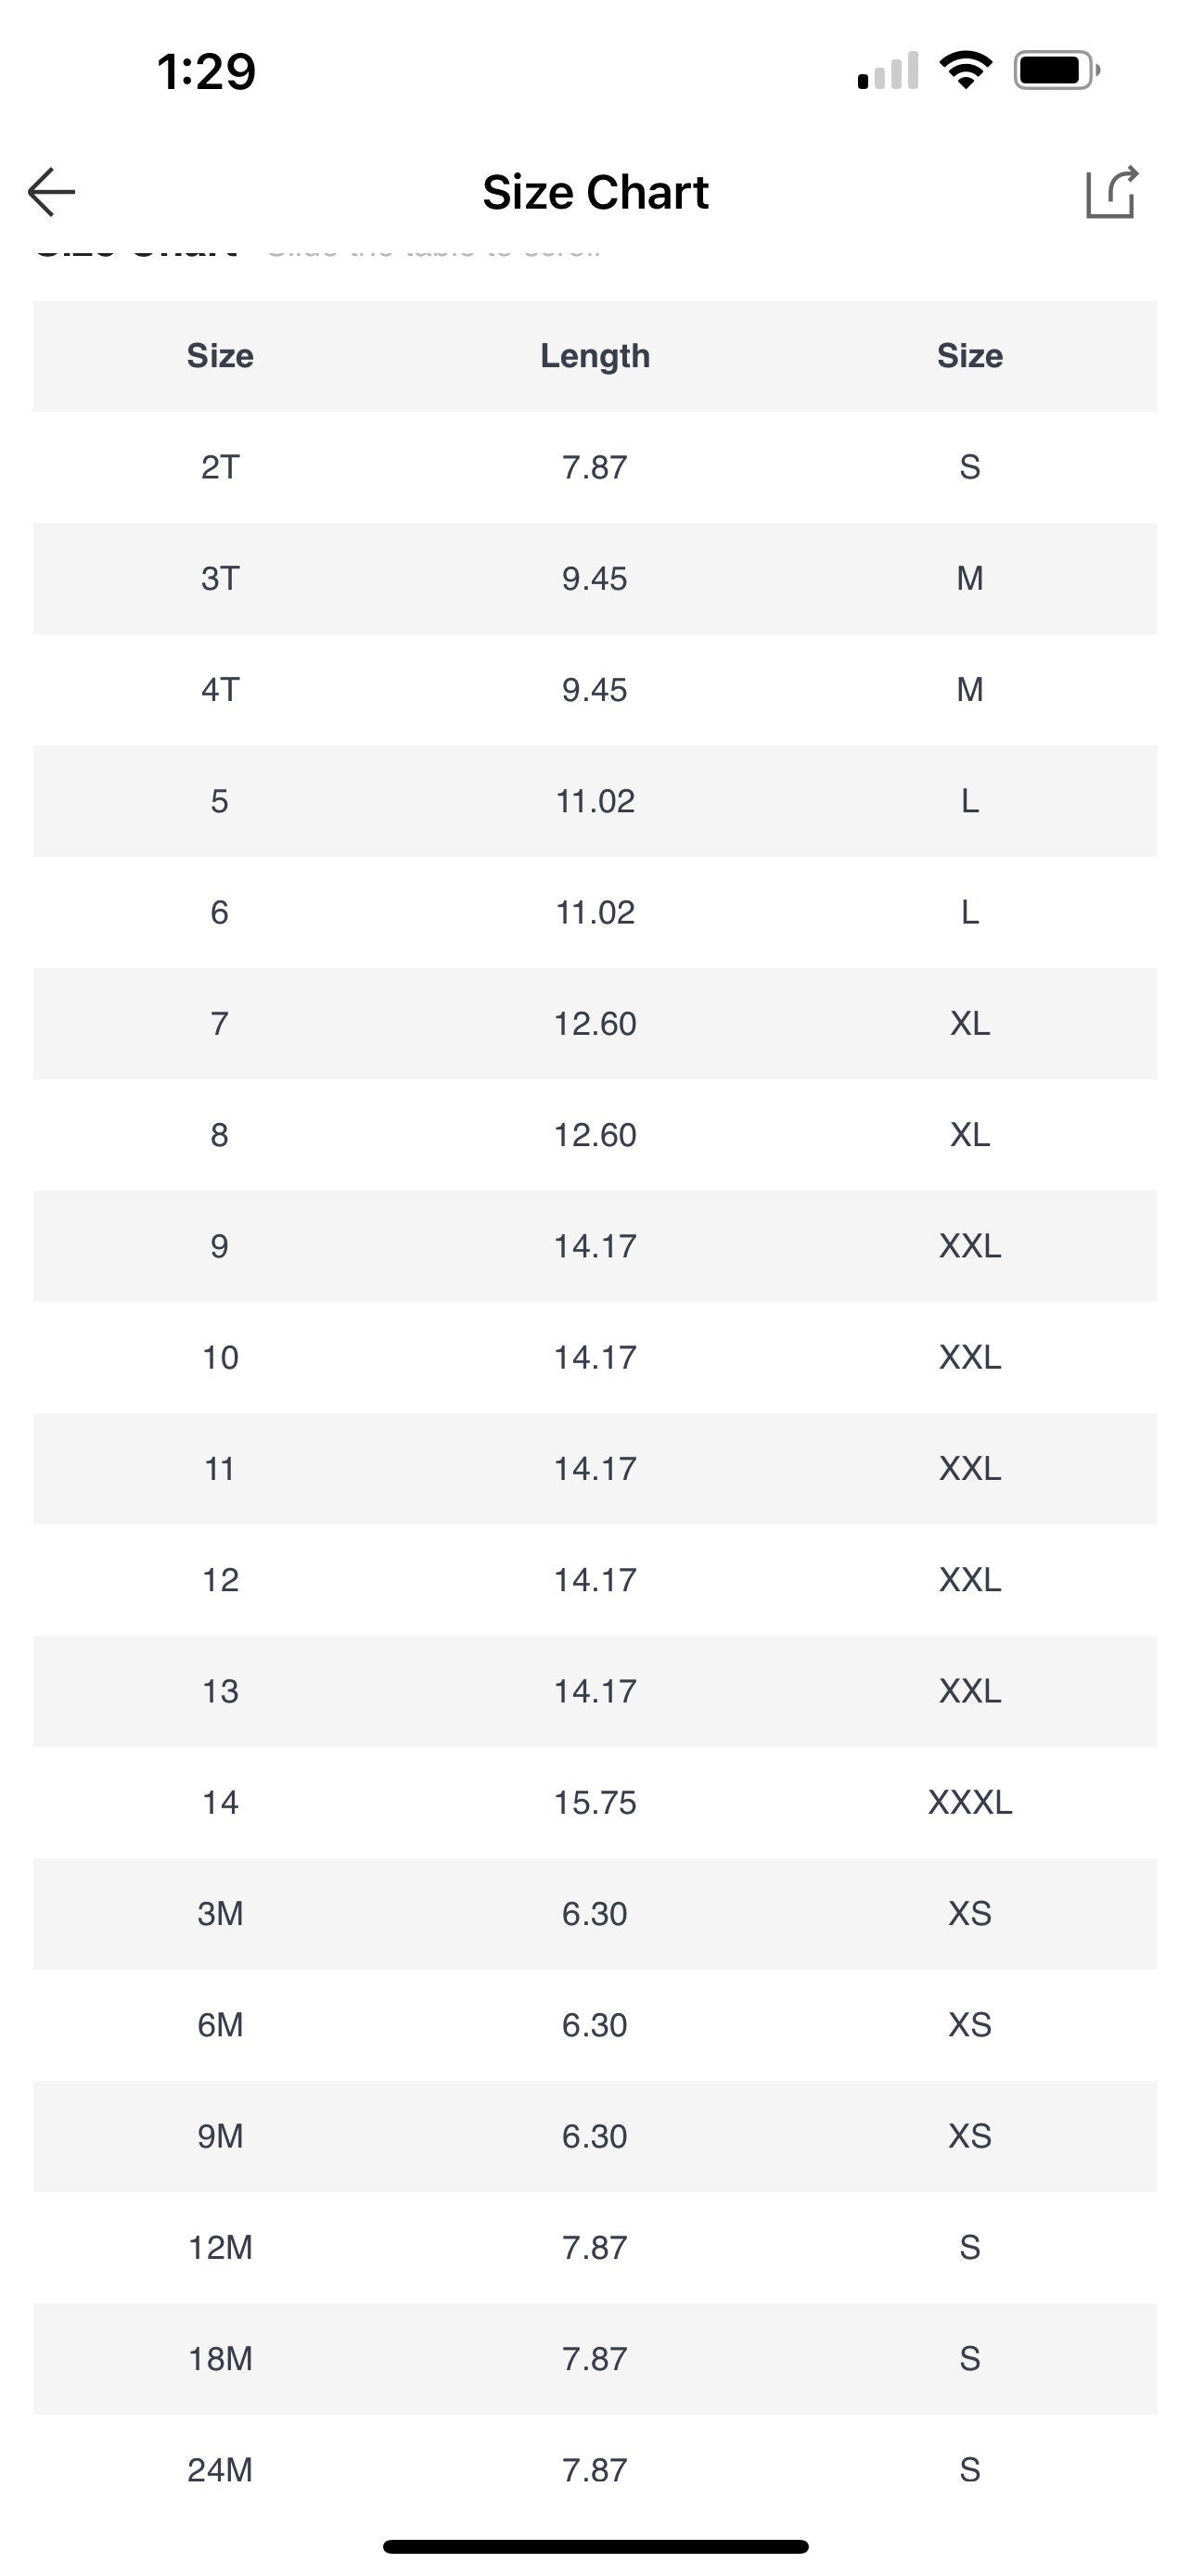Viewport: 1191px width, 2576px height.
Task: Select the size 14 row
Action: pos(595,1802)
